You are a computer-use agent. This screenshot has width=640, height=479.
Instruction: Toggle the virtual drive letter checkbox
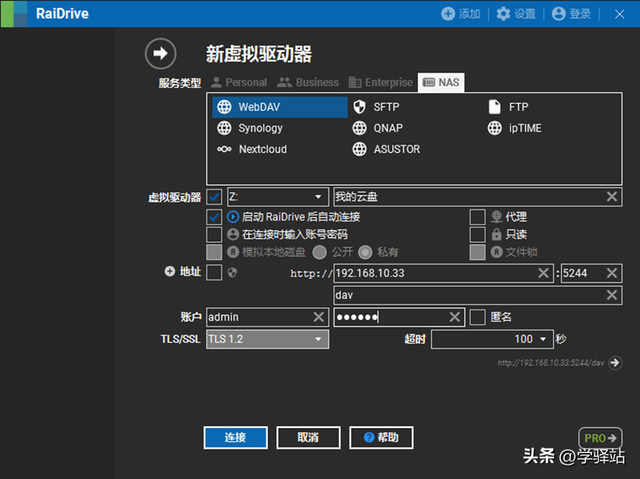pos(214,197)
